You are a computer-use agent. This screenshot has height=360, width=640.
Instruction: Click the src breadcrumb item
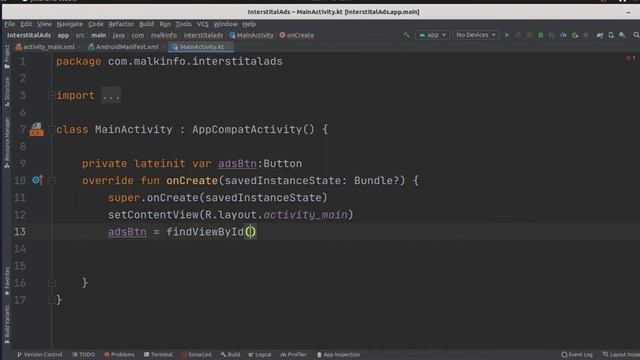point(80,36)
